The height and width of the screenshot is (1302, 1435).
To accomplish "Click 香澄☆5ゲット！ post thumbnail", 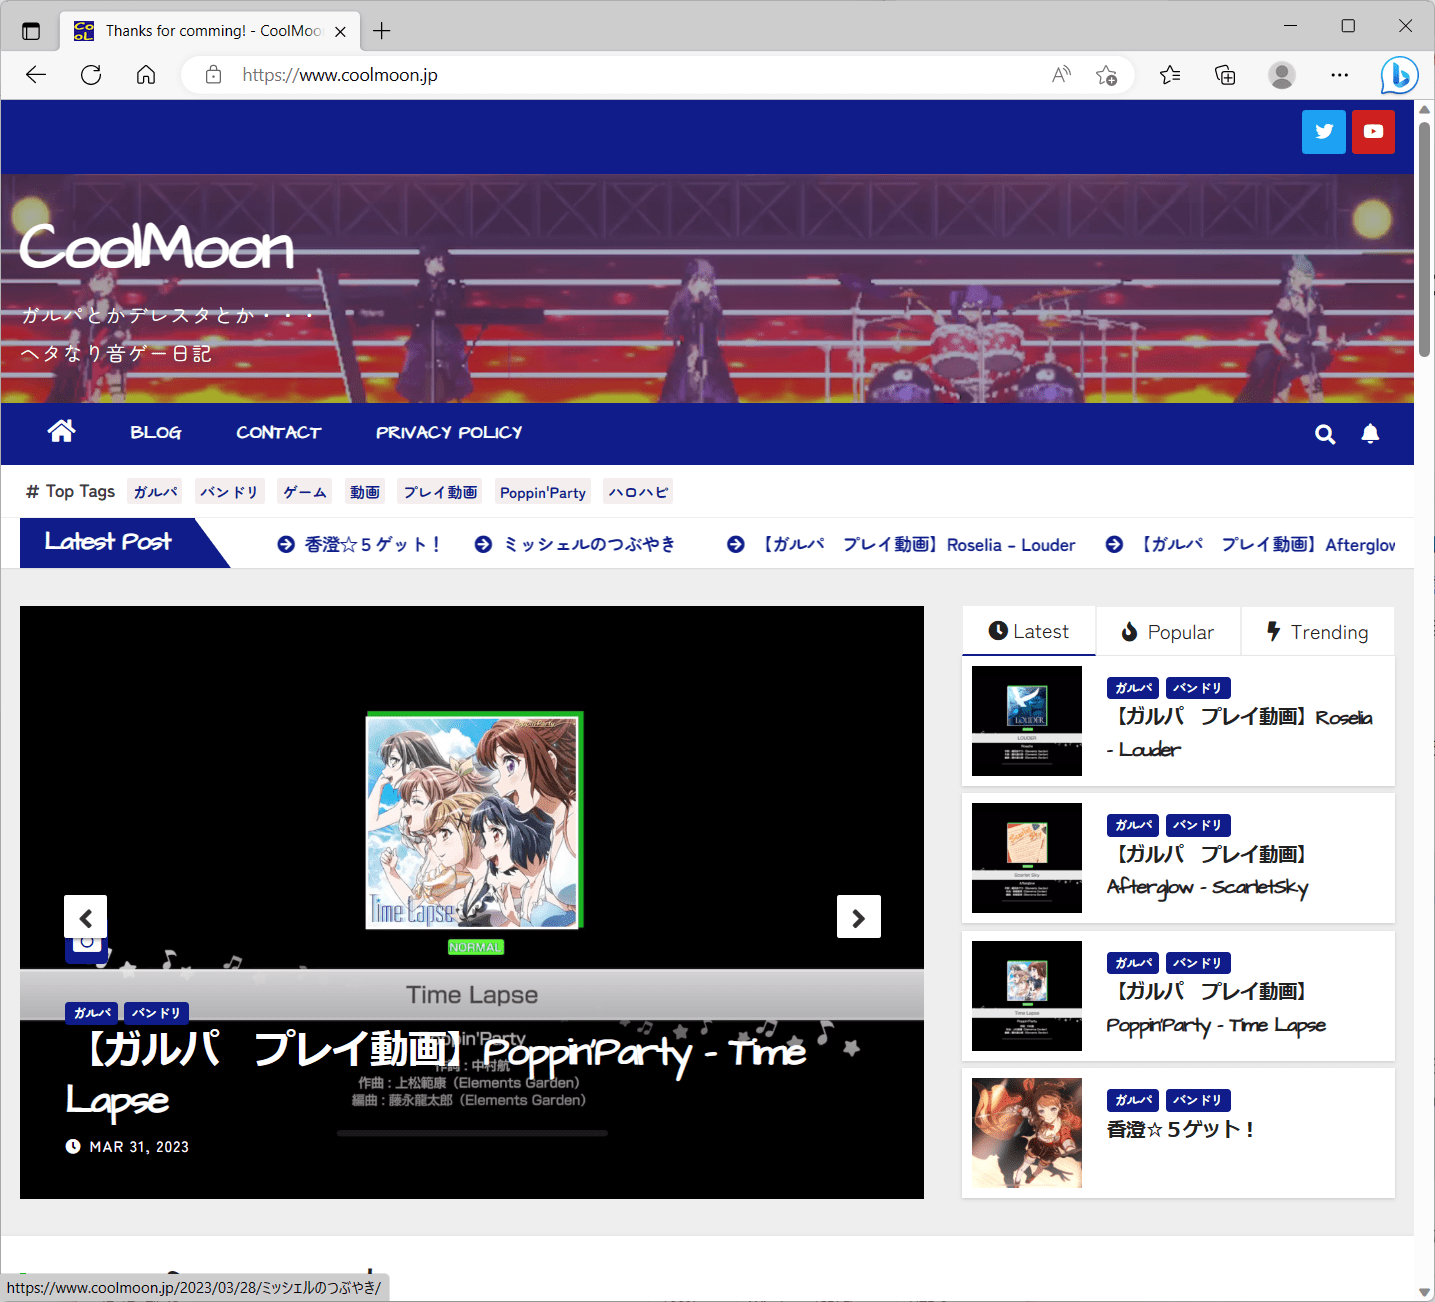I will (1027, 1133).
